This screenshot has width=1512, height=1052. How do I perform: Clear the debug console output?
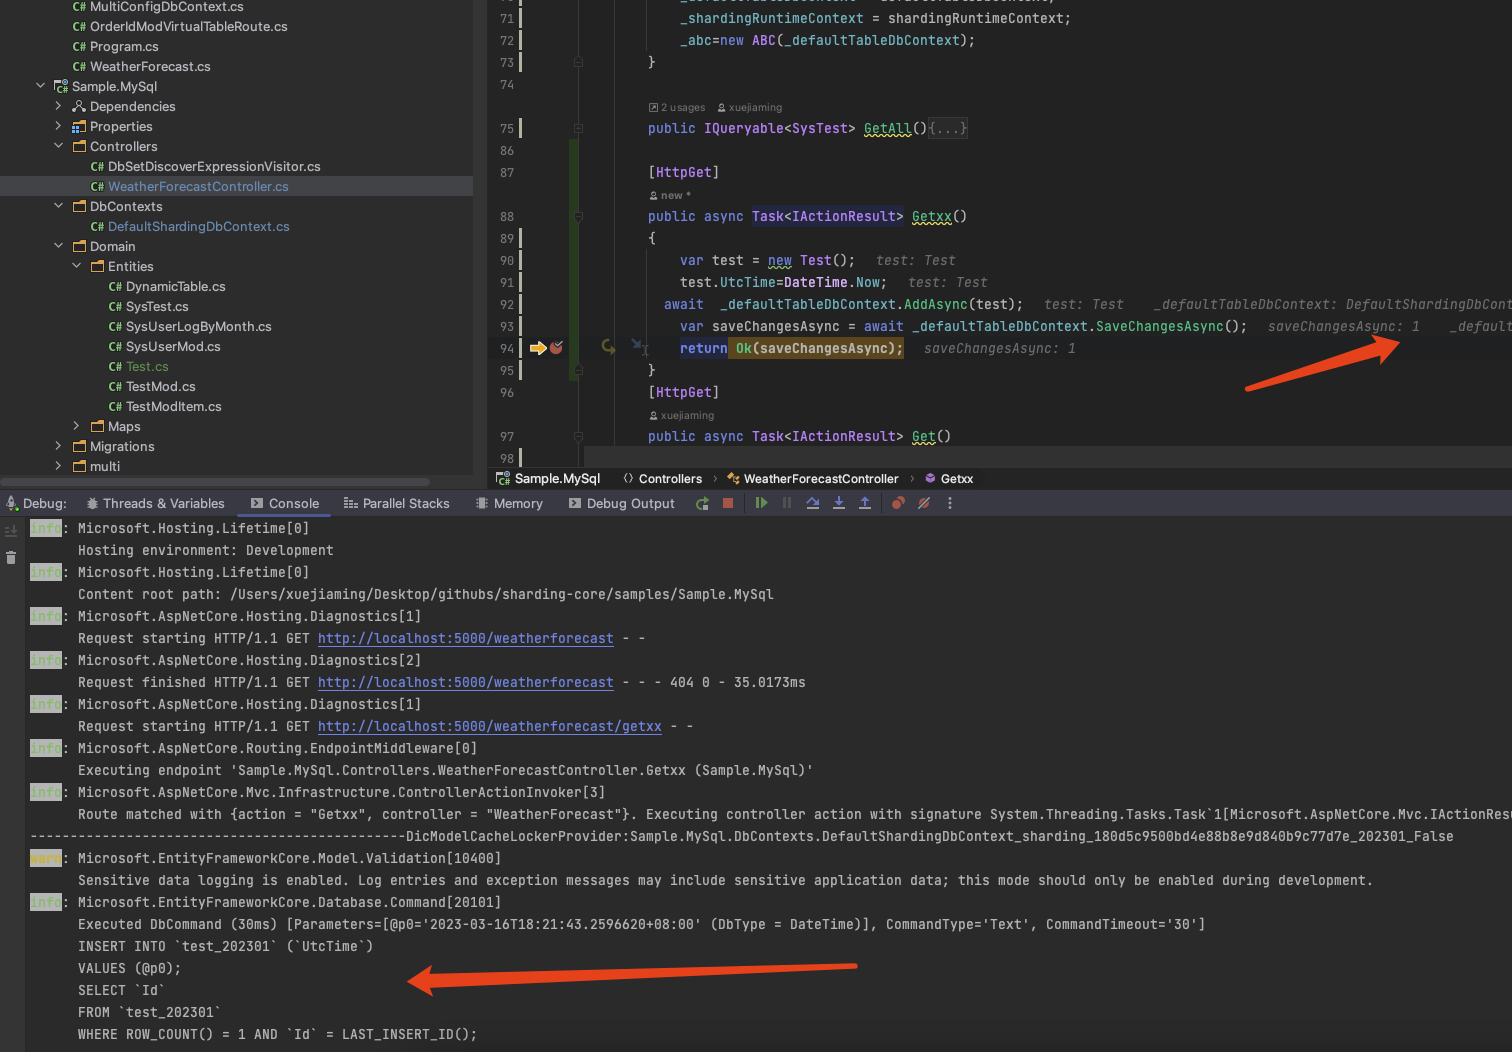click(x=10, y=557)
